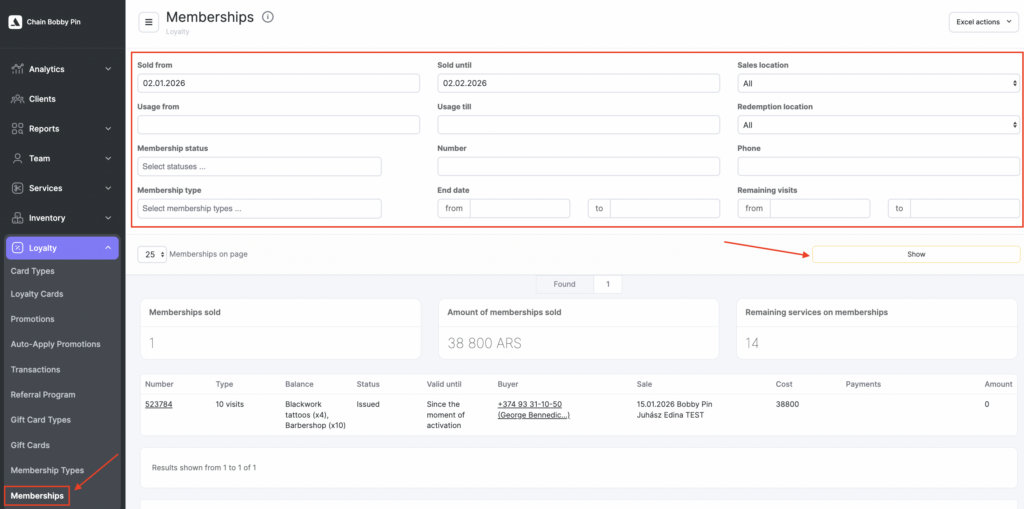Click the Select membership types field

pos(259,208)
